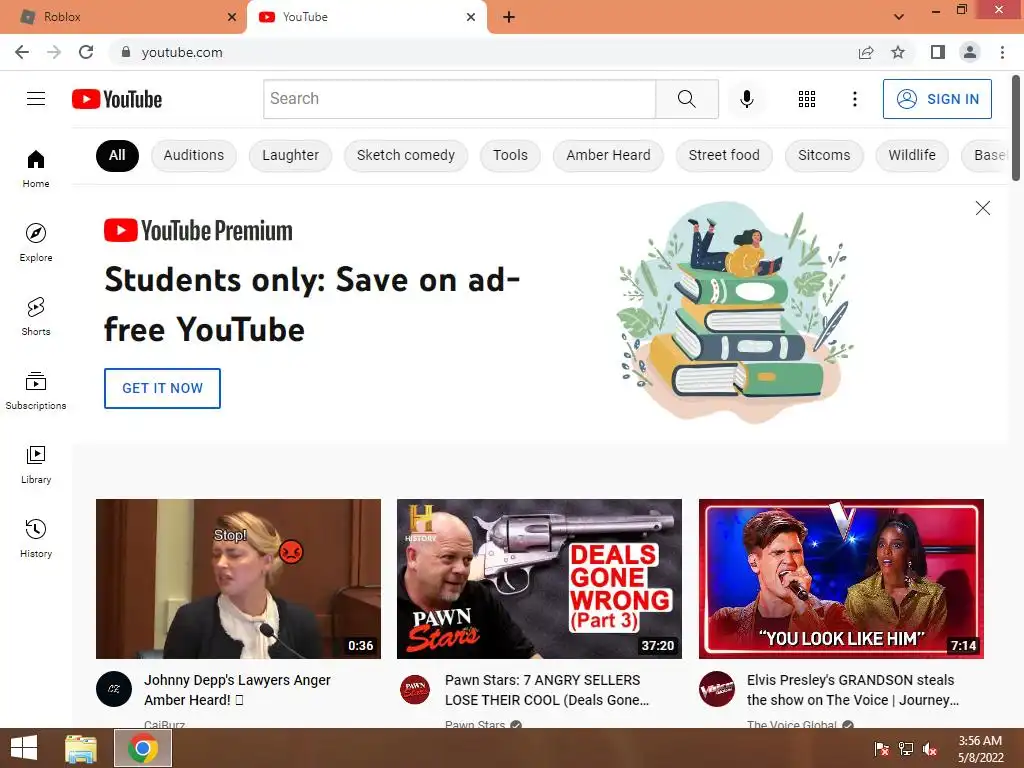Open The Voice Global channel avatar
1024x768 pixels.
tap(716, 689)
